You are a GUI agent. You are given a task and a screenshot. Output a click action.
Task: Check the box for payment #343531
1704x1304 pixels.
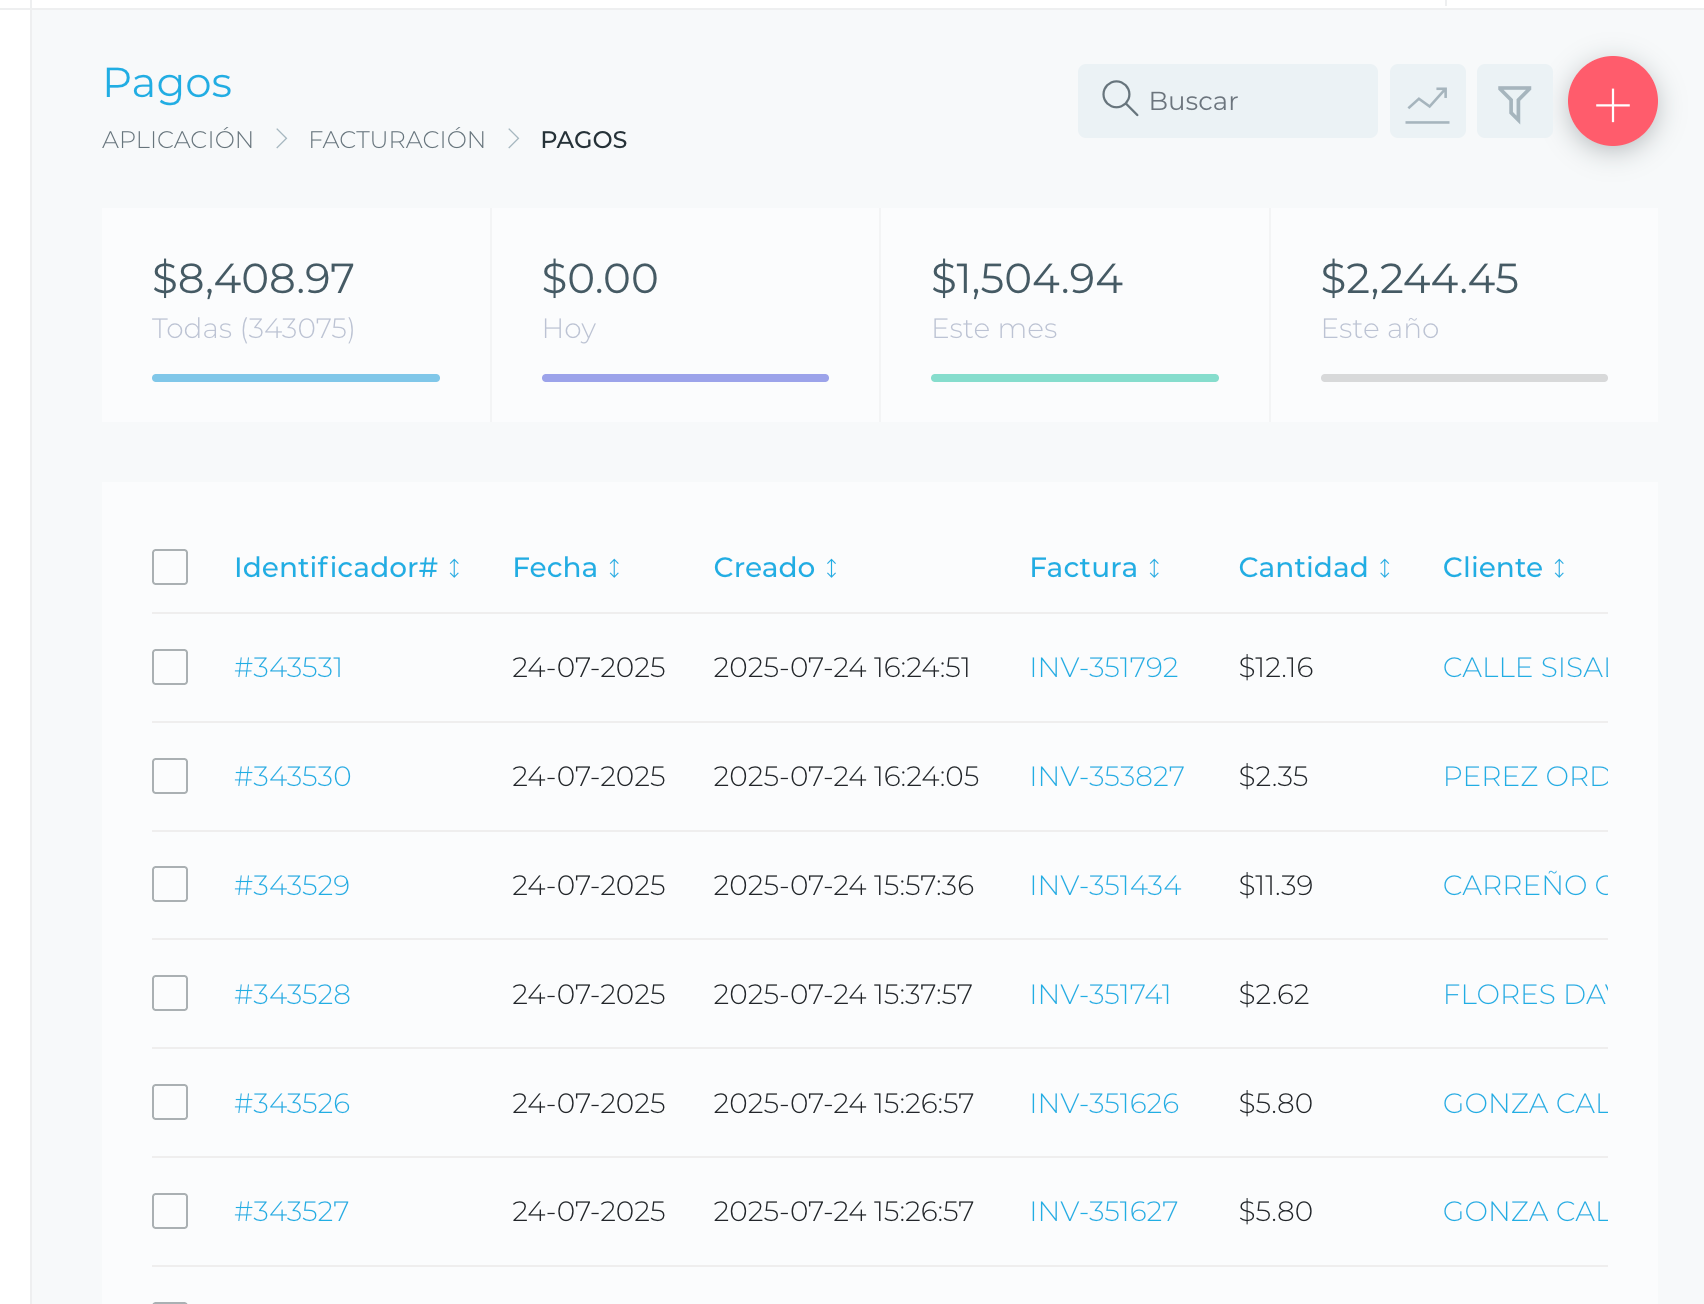tap(170, 667)
